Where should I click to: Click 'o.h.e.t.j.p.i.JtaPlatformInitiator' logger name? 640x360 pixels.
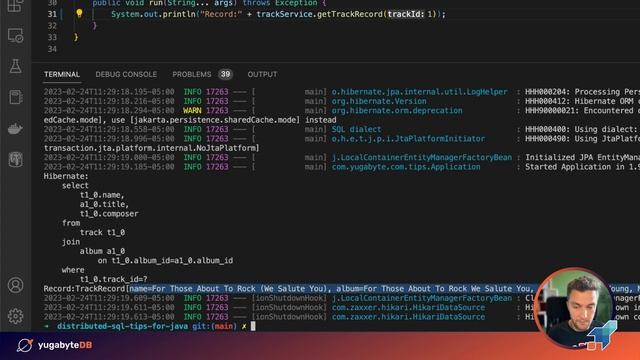coord(408,139)
